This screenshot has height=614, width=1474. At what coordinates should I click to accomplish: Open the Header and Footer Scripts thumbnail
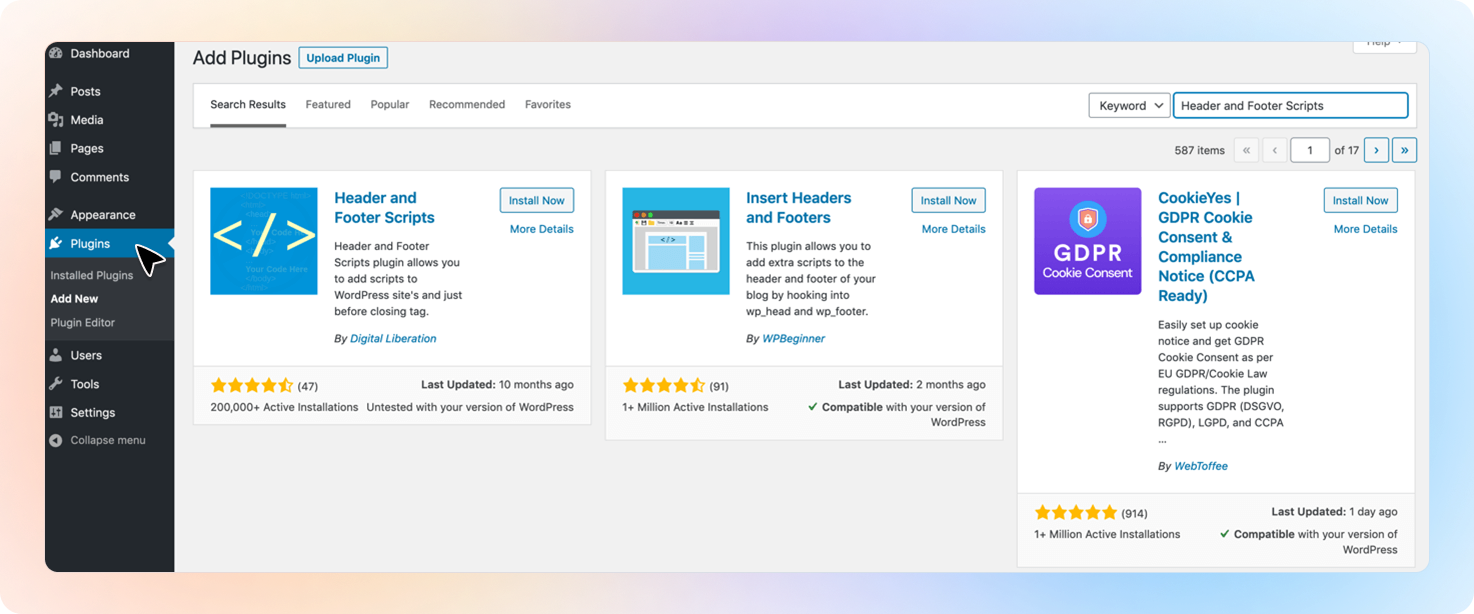[x=264, y=241]
